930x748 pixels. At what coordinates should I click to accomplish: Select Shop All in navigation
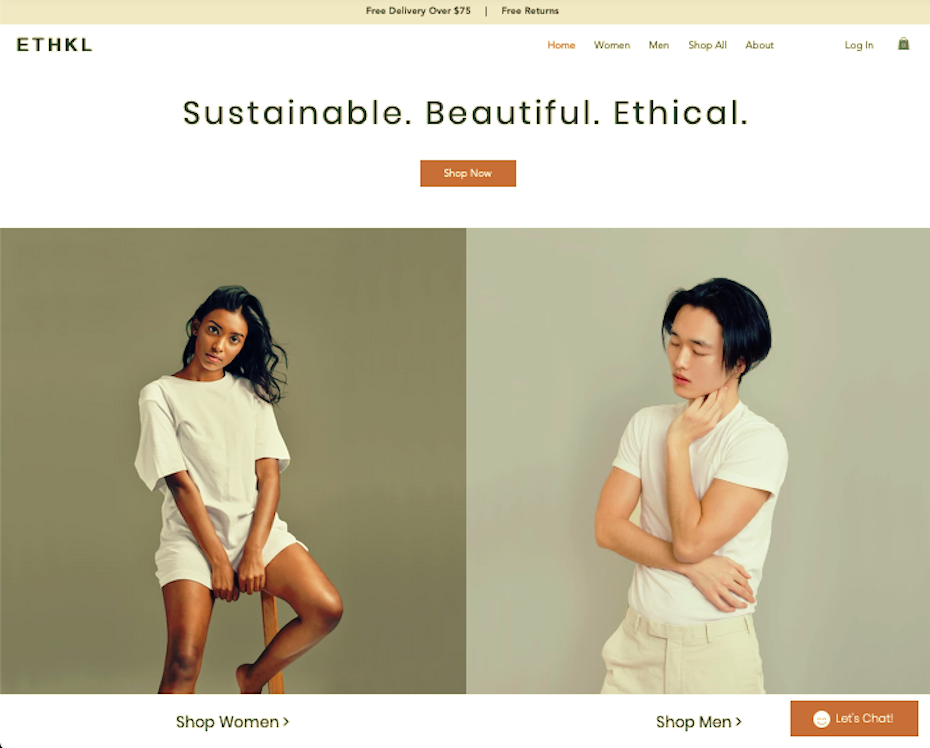[x=707, y=45]
